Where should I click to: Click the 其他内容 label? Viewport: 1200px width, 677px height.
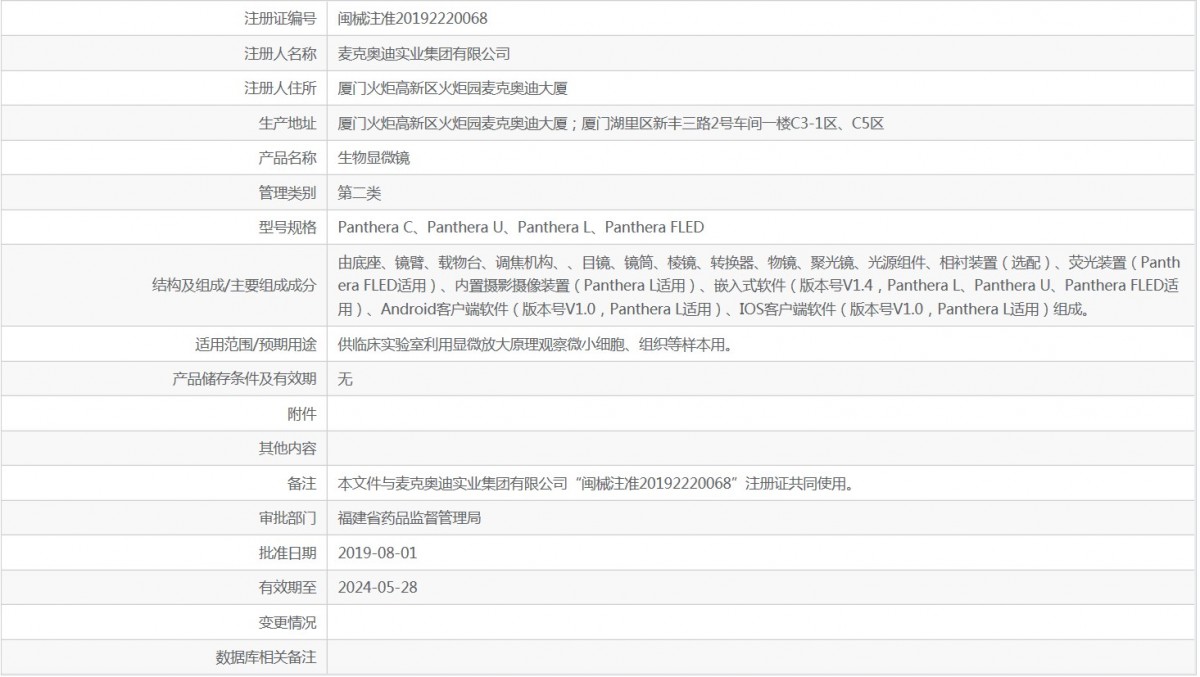(x=288, y=448)
